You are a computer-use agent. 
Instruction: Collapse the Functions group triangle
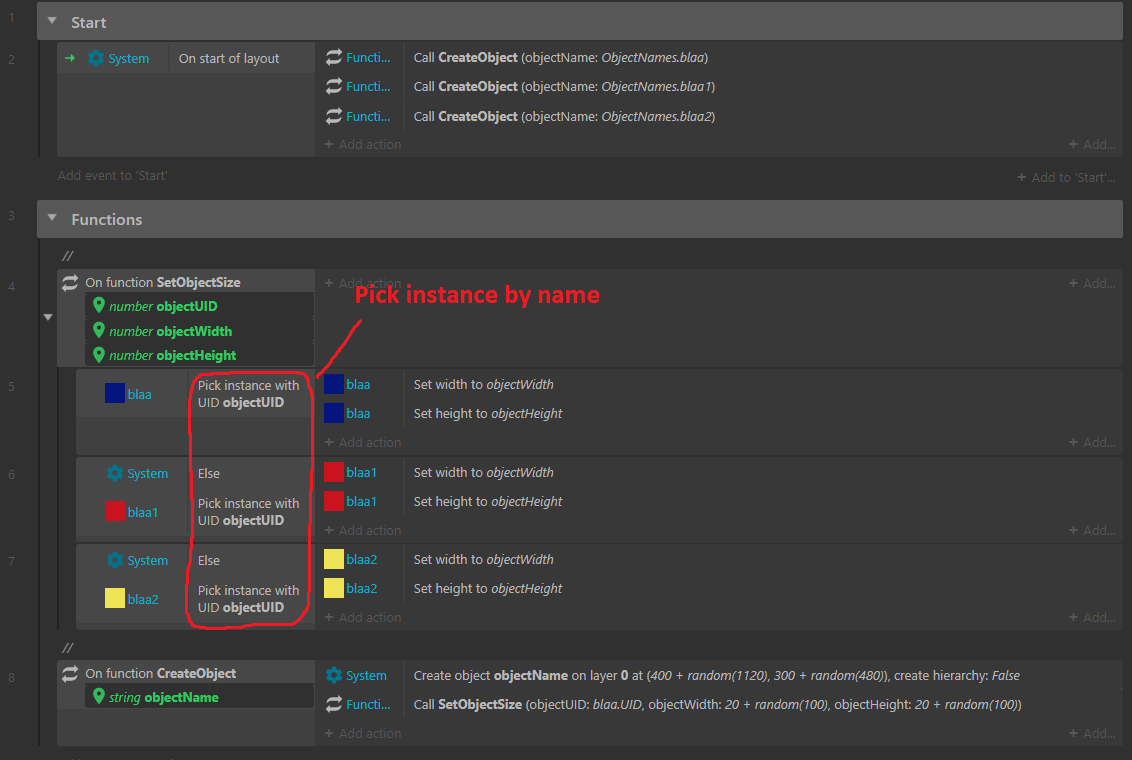click(52, 217)
